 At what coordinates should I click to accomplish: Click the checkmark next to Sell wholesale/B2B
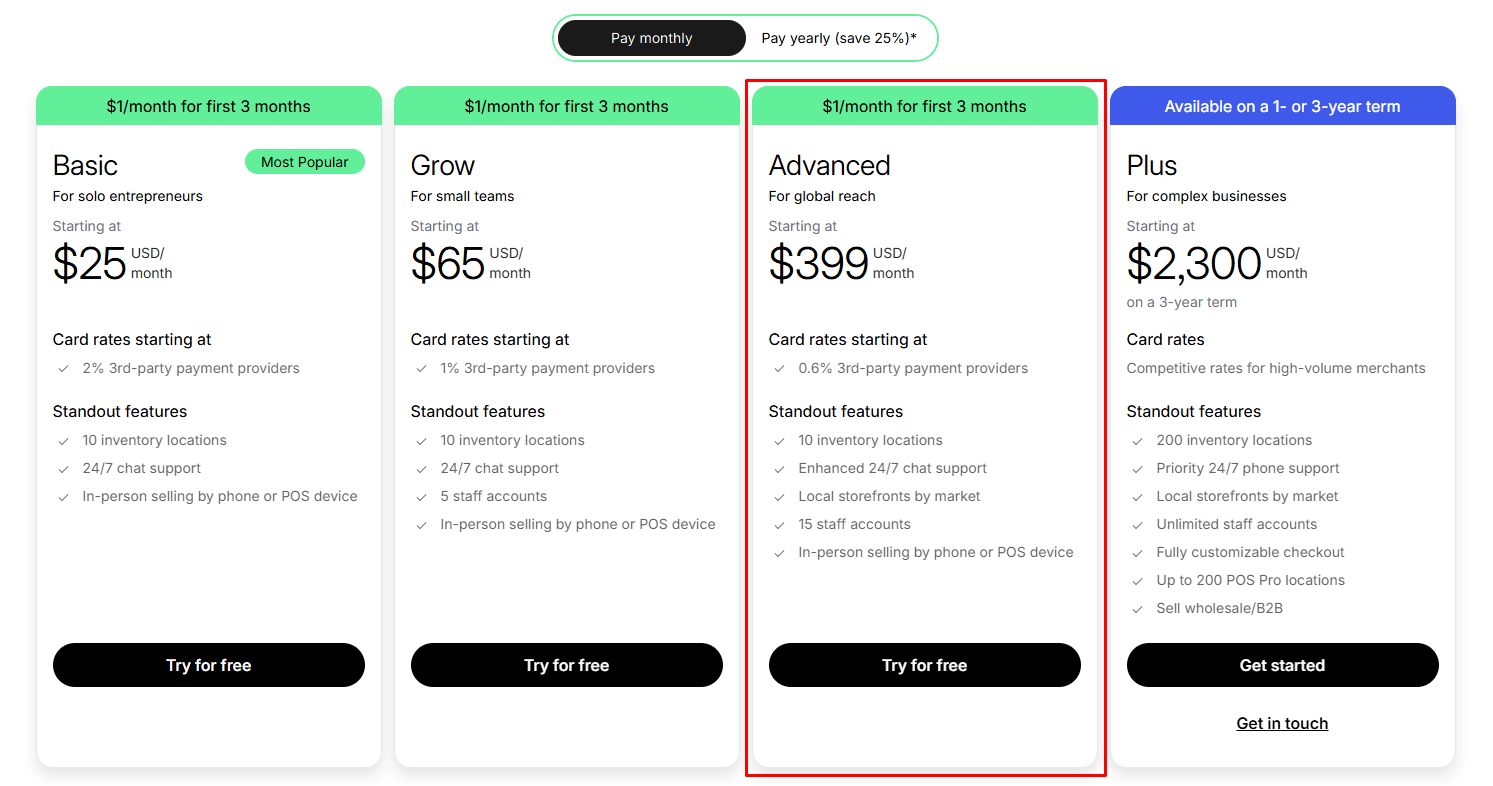[x=1137, y=608]
